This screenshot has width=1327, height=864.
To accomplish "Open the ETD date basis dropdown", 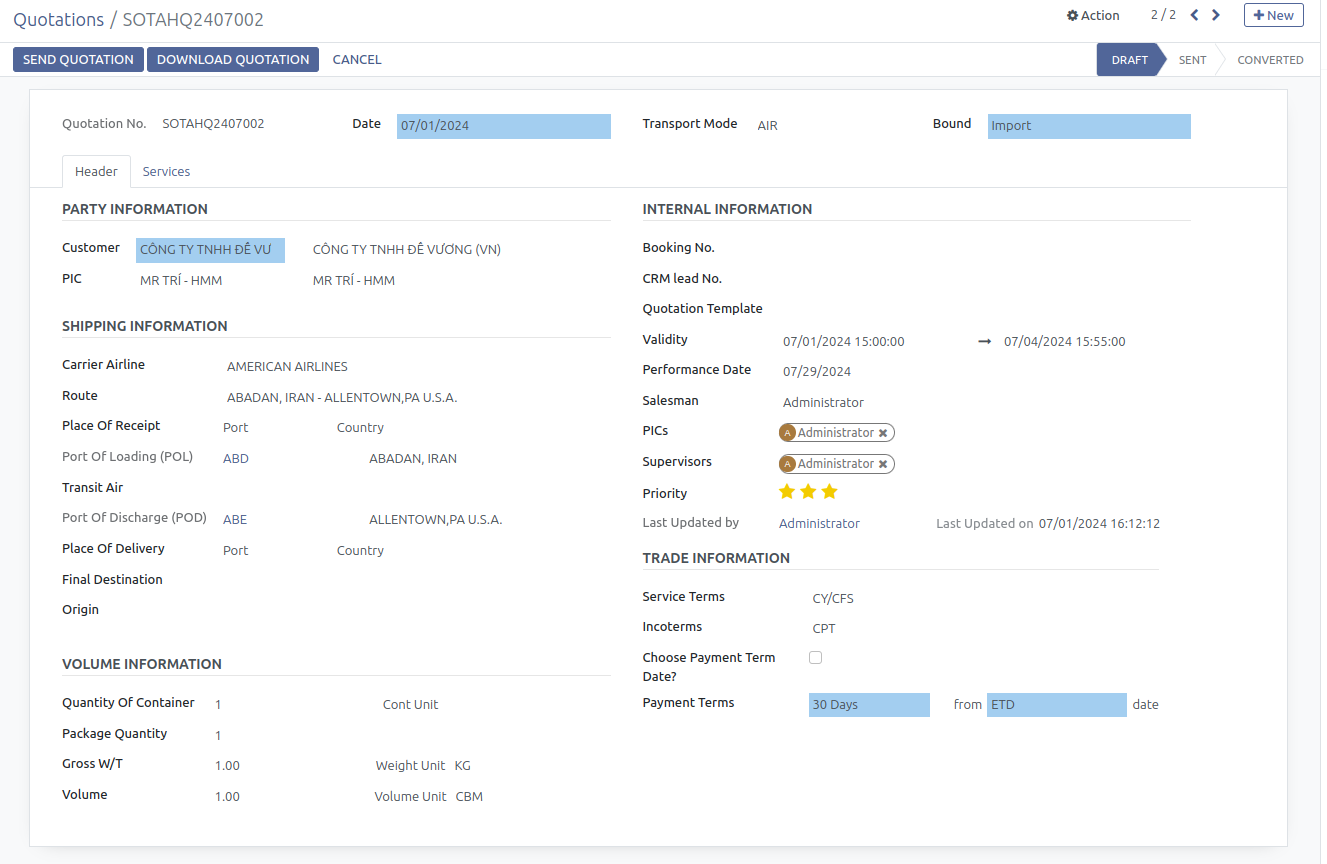I will [x=1055, y=705].
